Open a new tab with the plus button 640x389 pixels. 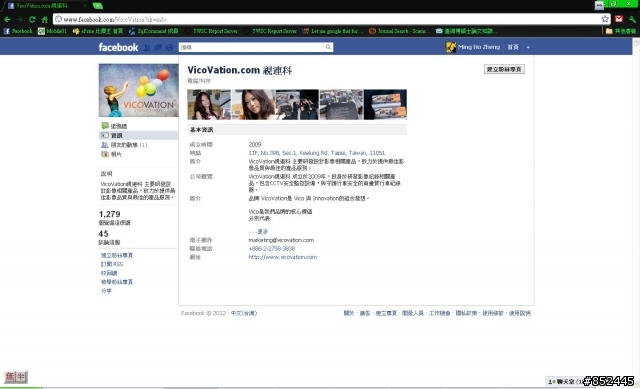coord(98,5)
